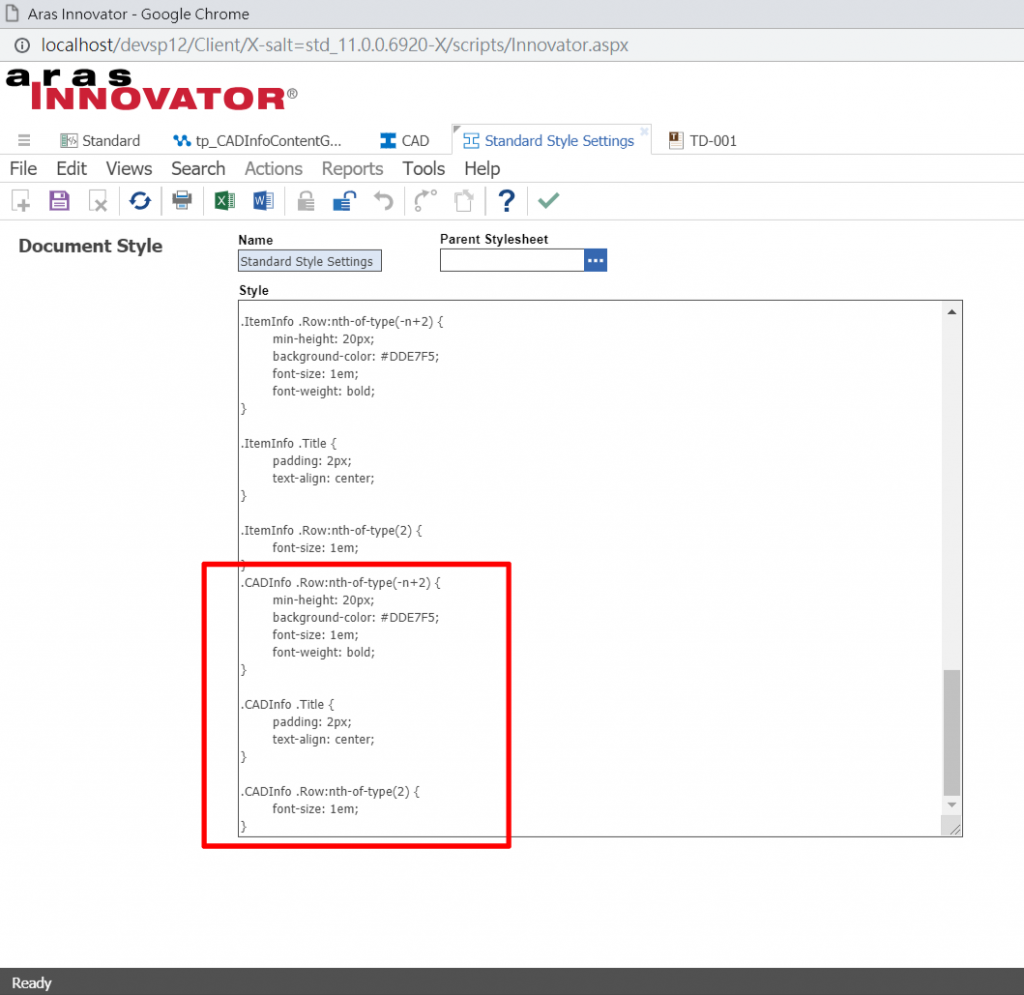The image size is (1024, 995).
Task: Open the Edit menu
Action: click(71, 168)
